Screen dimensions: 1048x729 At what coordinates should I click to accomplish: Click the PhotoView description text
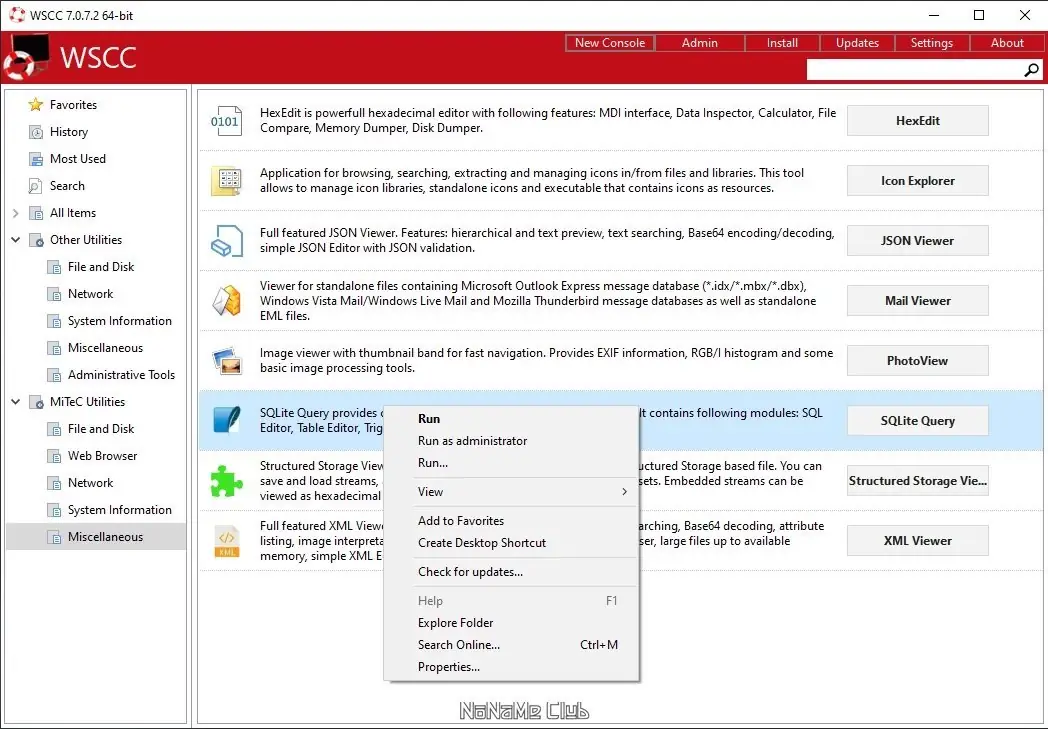pyautogui.click(x=547, y=361)
